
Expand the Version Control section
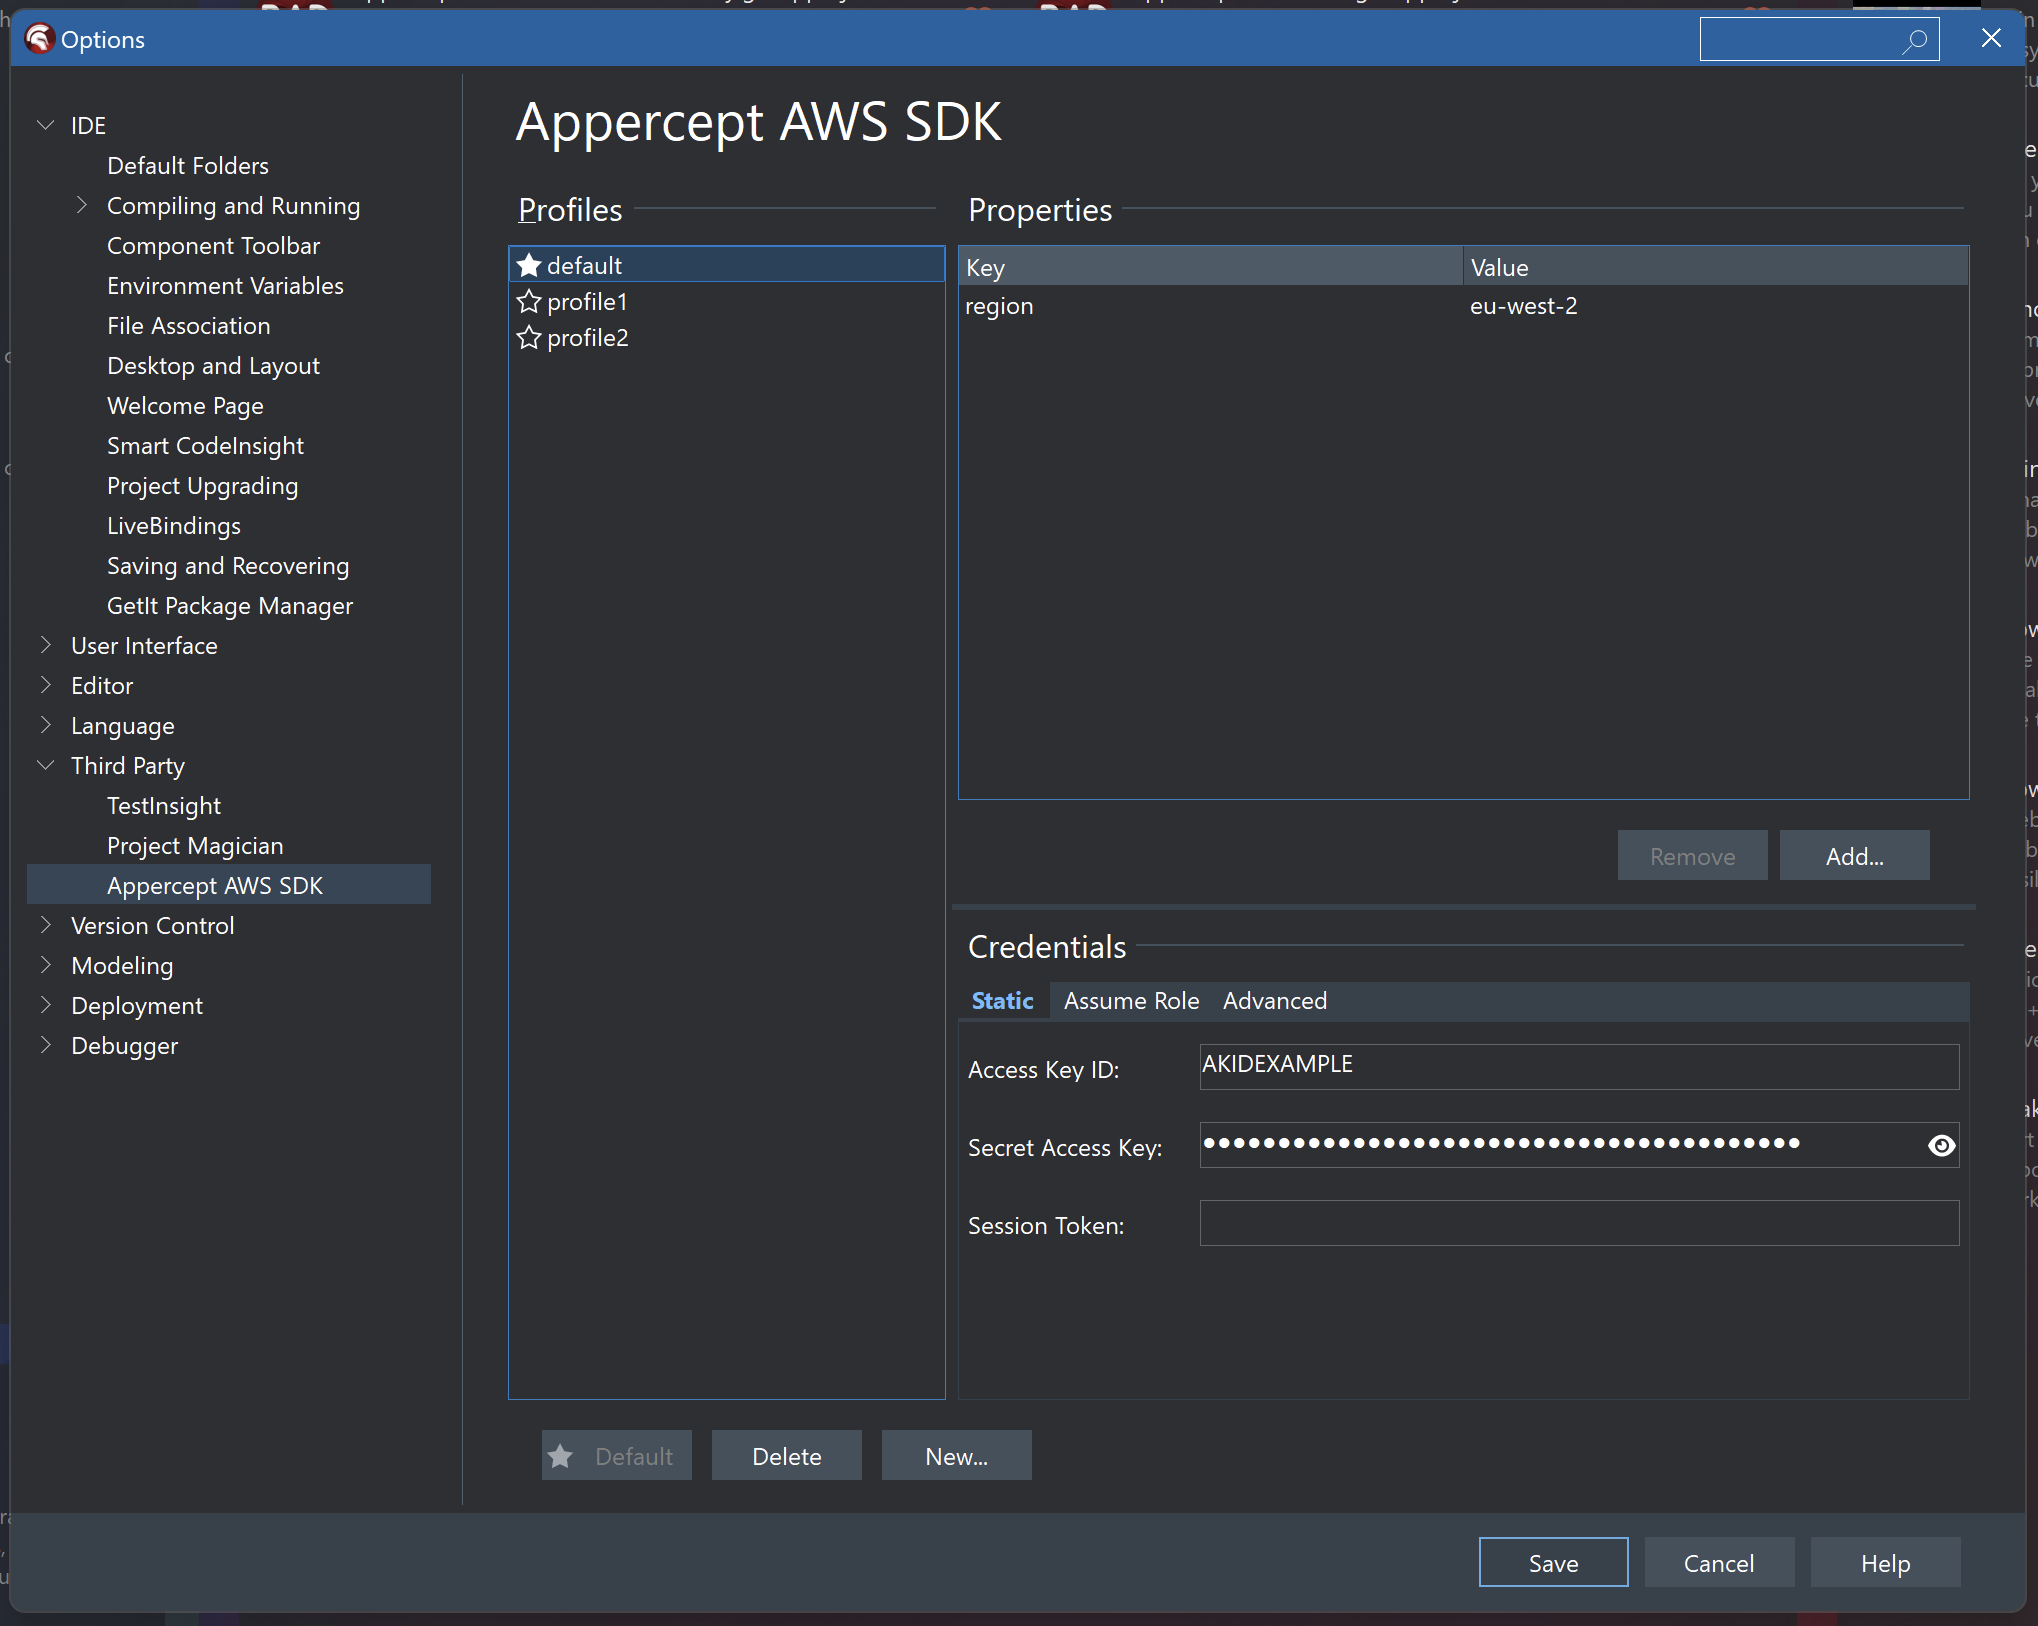[46, 925]
